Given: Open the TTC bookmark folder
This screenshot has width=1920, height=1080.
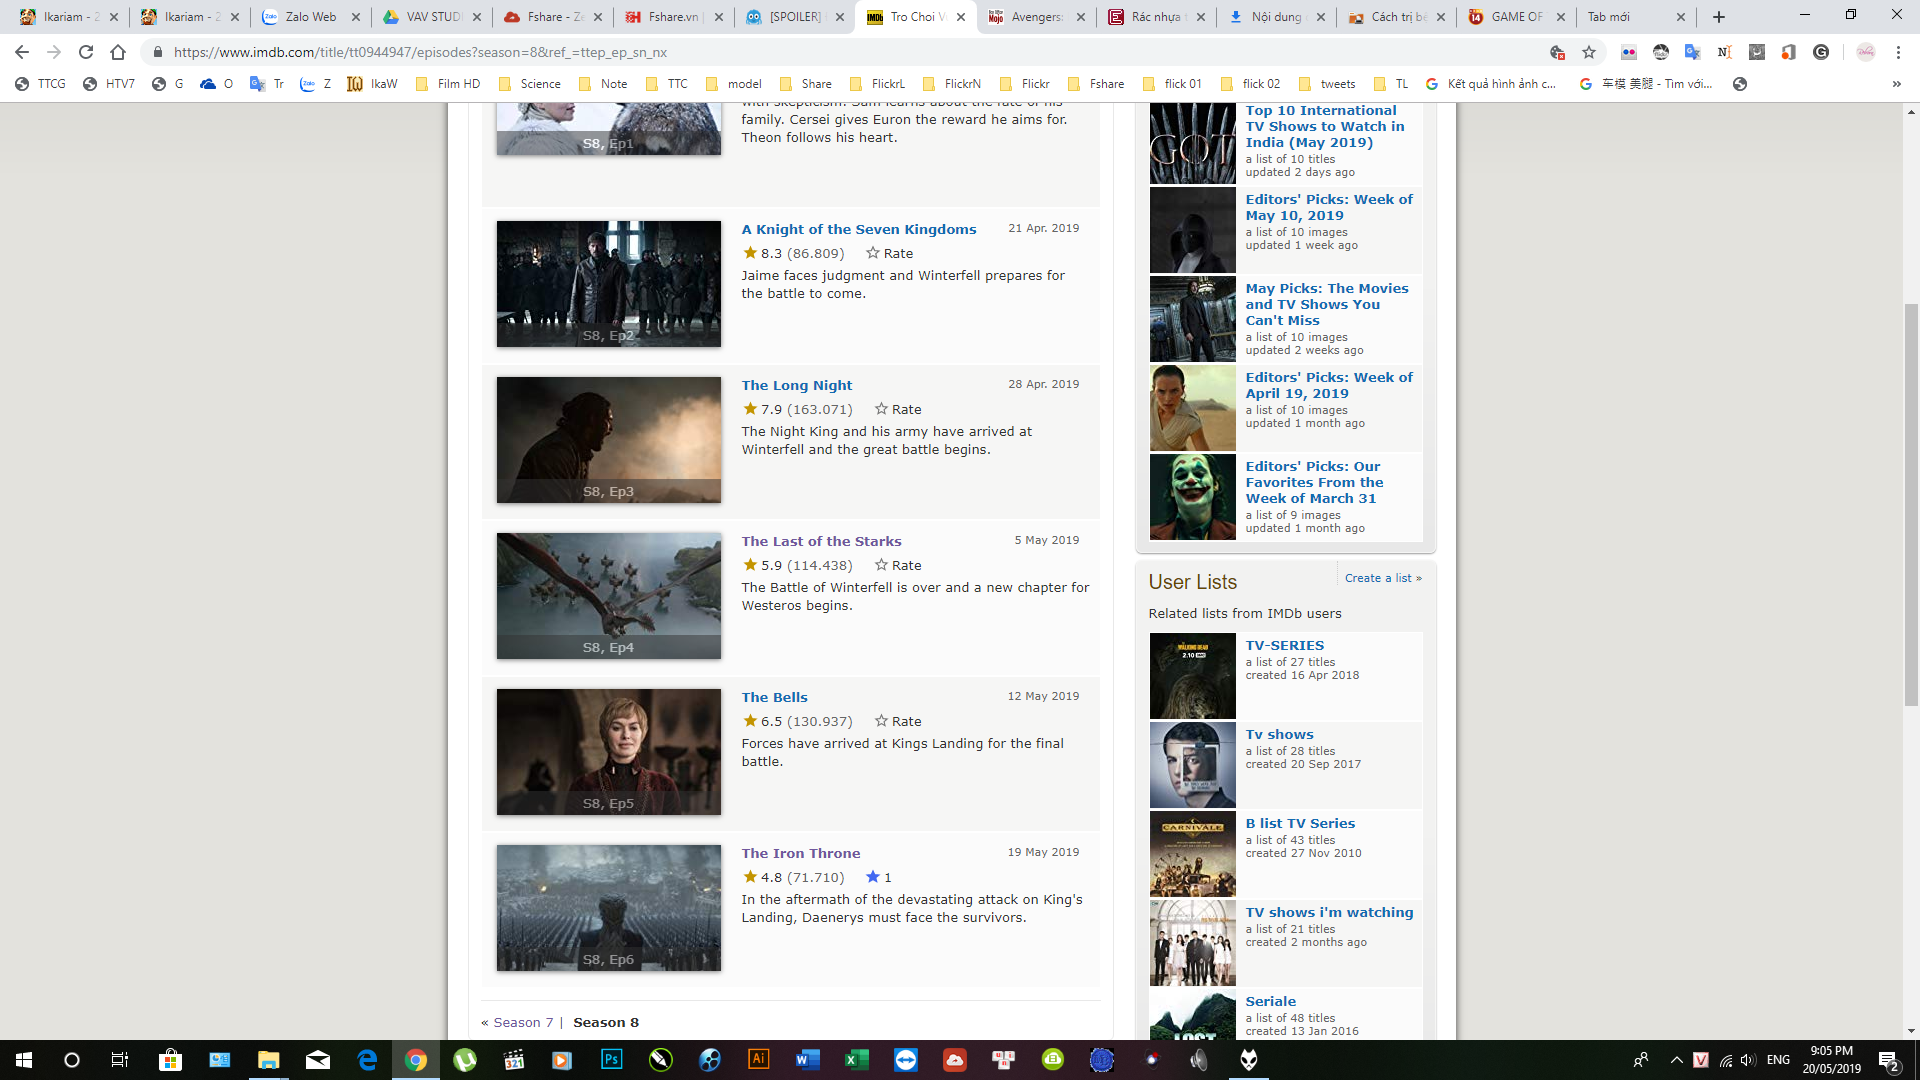Looking at the screenshot, I should point(667,84).
